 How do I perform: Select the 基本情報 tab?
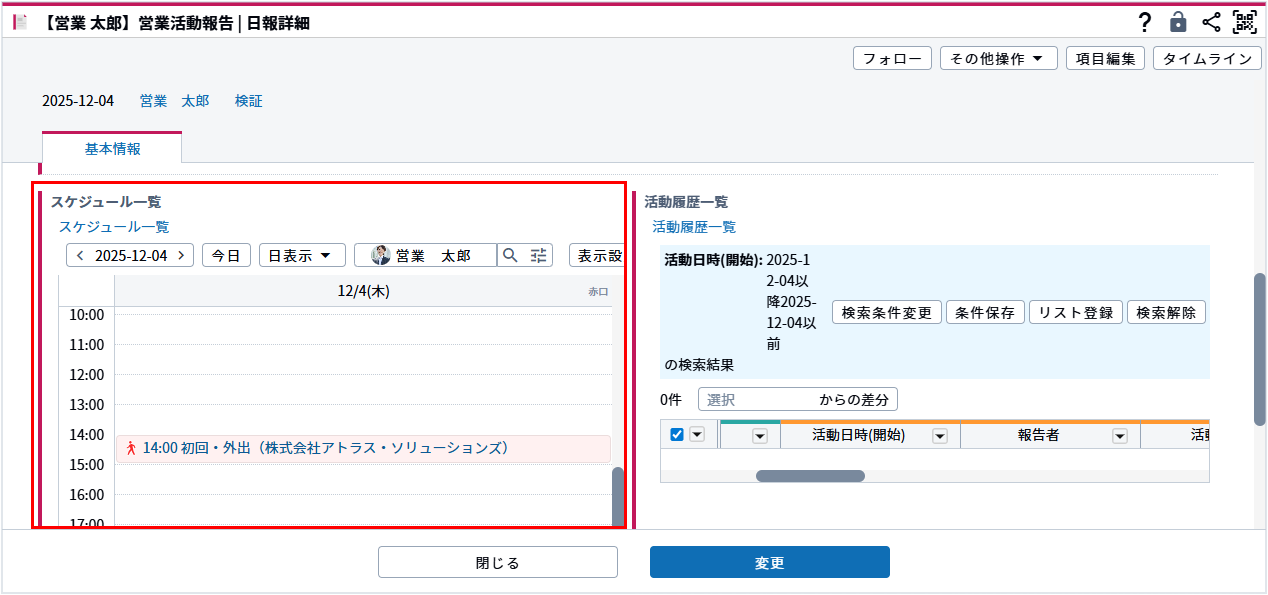coord(112,149)
